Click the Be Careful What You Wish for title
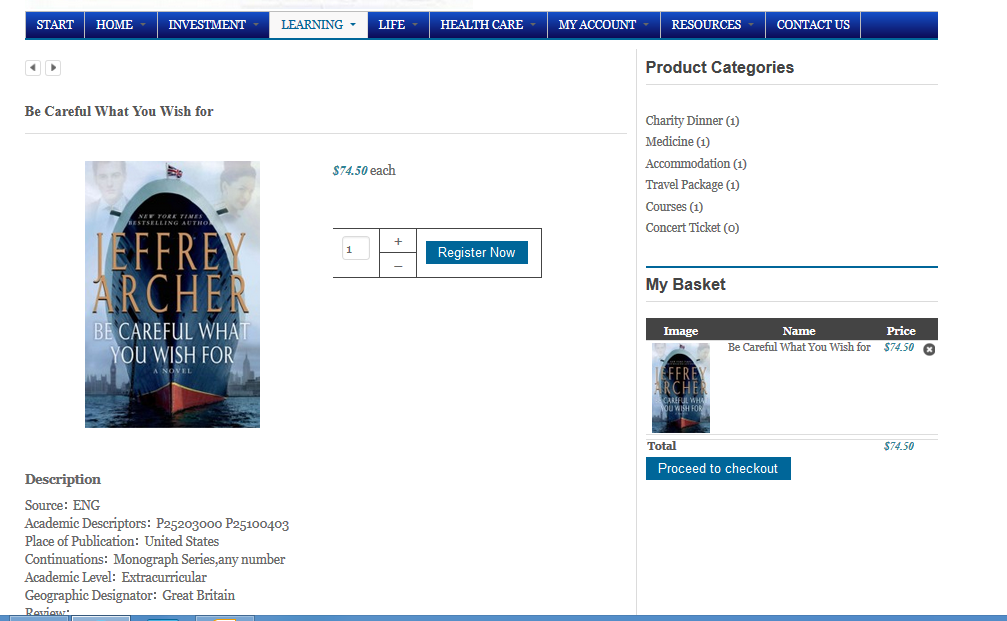The image size is (1007, 621). click(119, 111)
